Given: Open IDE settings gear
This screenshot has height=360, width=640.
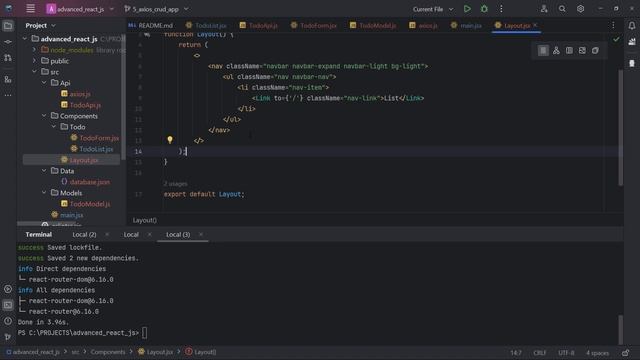Looking at the screenshot, I should click(580, 9).
